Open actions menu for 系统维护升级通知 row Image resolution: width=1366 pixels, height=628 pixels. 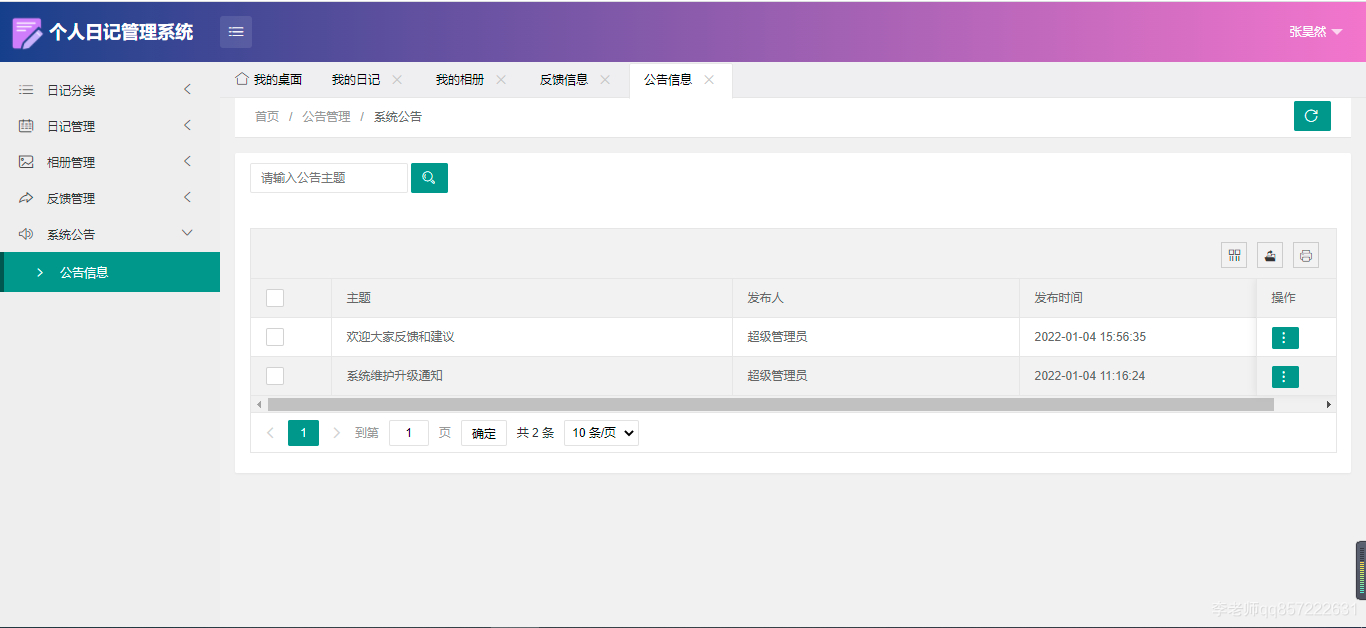click(1285, 377)
